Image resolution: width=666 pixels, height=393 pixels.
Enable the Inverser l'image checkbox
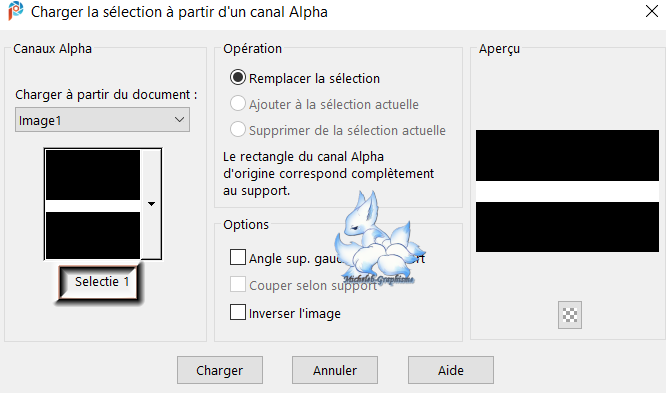point(238,312)
